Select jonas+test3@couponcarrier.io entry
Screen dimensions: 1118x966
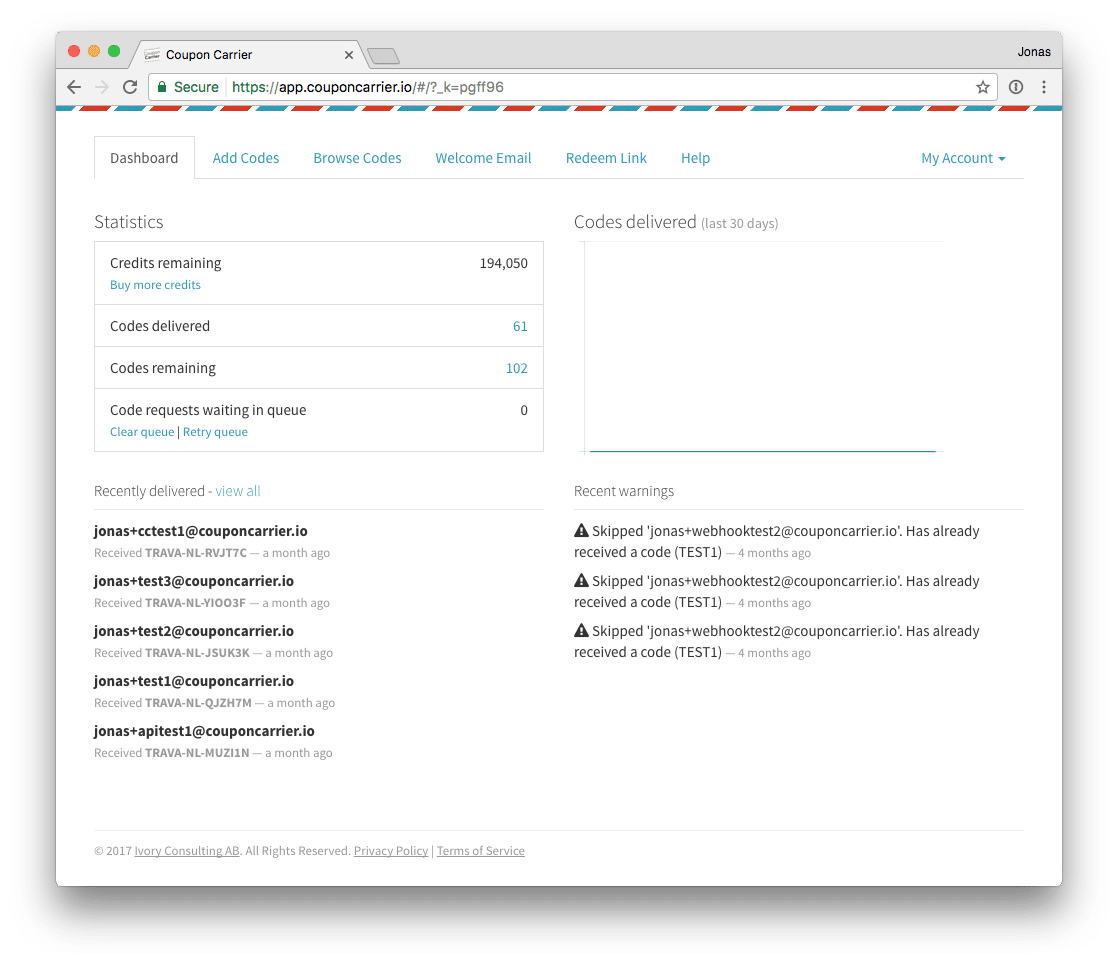(x=194, y=580)
